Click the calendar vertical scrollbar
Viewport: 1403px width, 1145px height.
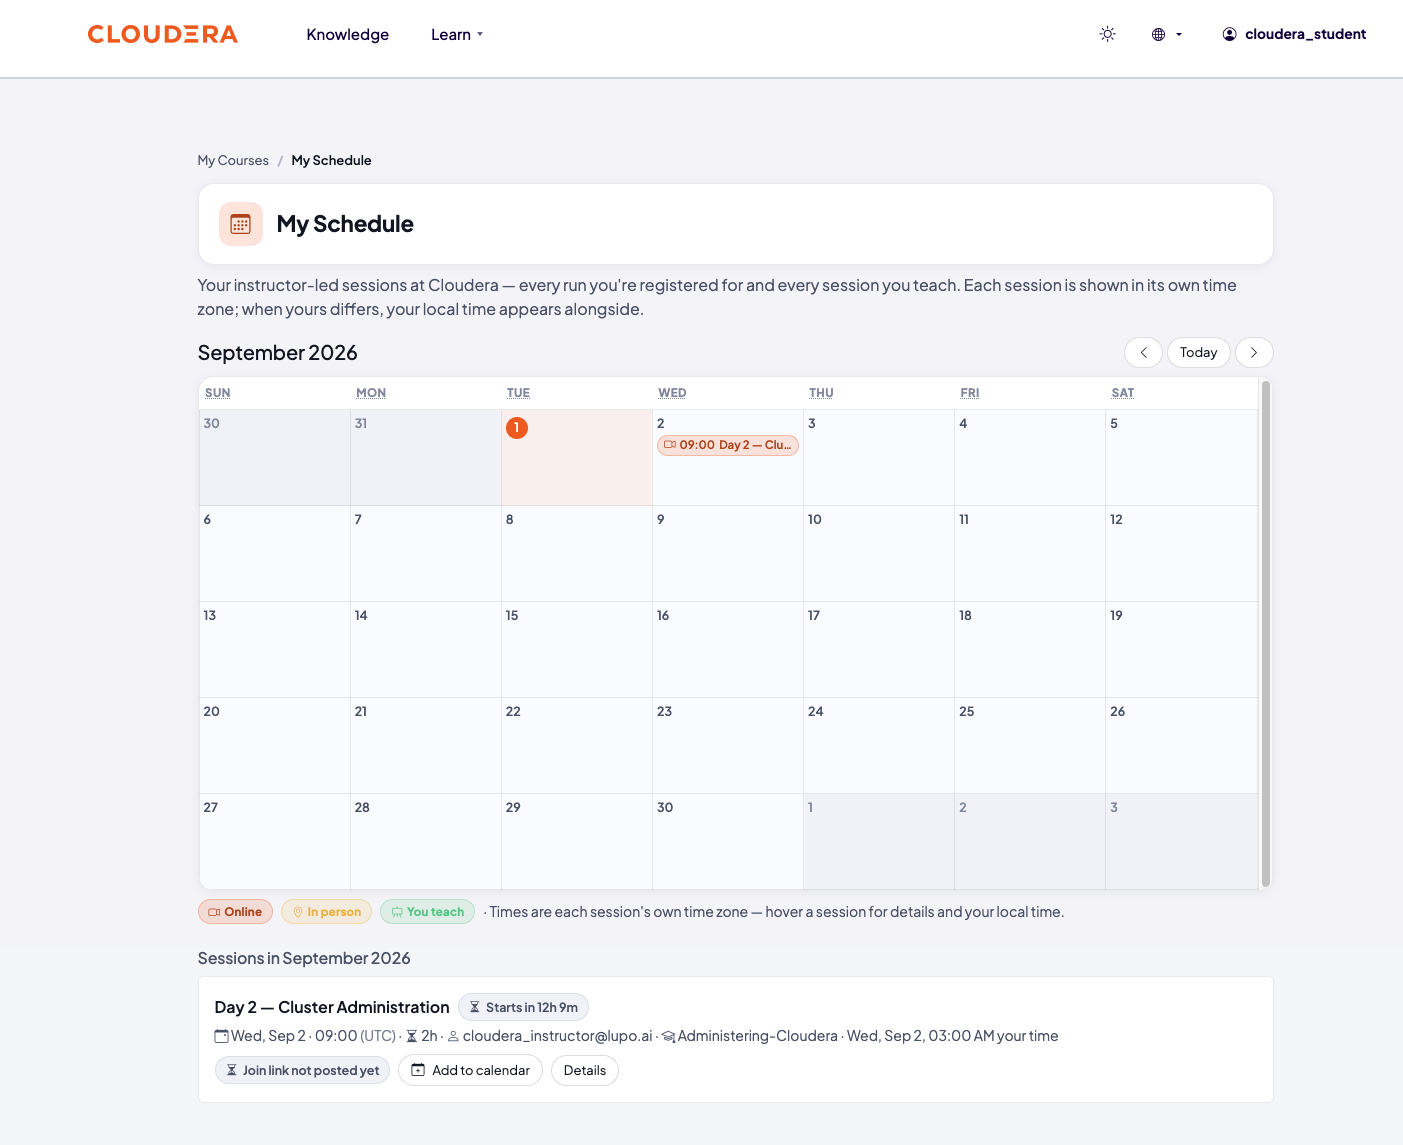pyautogui.click(x=1266, y=633)
